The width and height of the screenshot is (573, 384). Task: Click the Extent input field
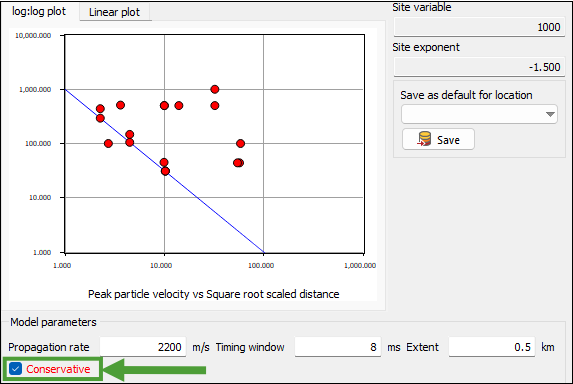[492, 347]
